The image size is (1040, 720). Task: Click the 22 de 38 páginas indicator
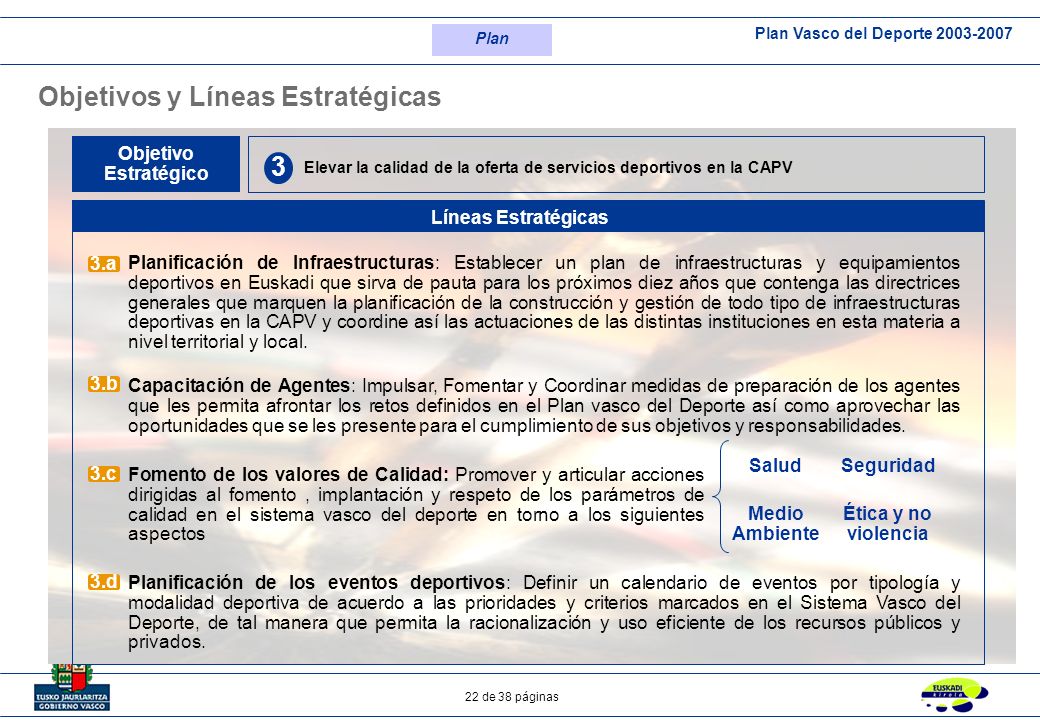(511, 697)
